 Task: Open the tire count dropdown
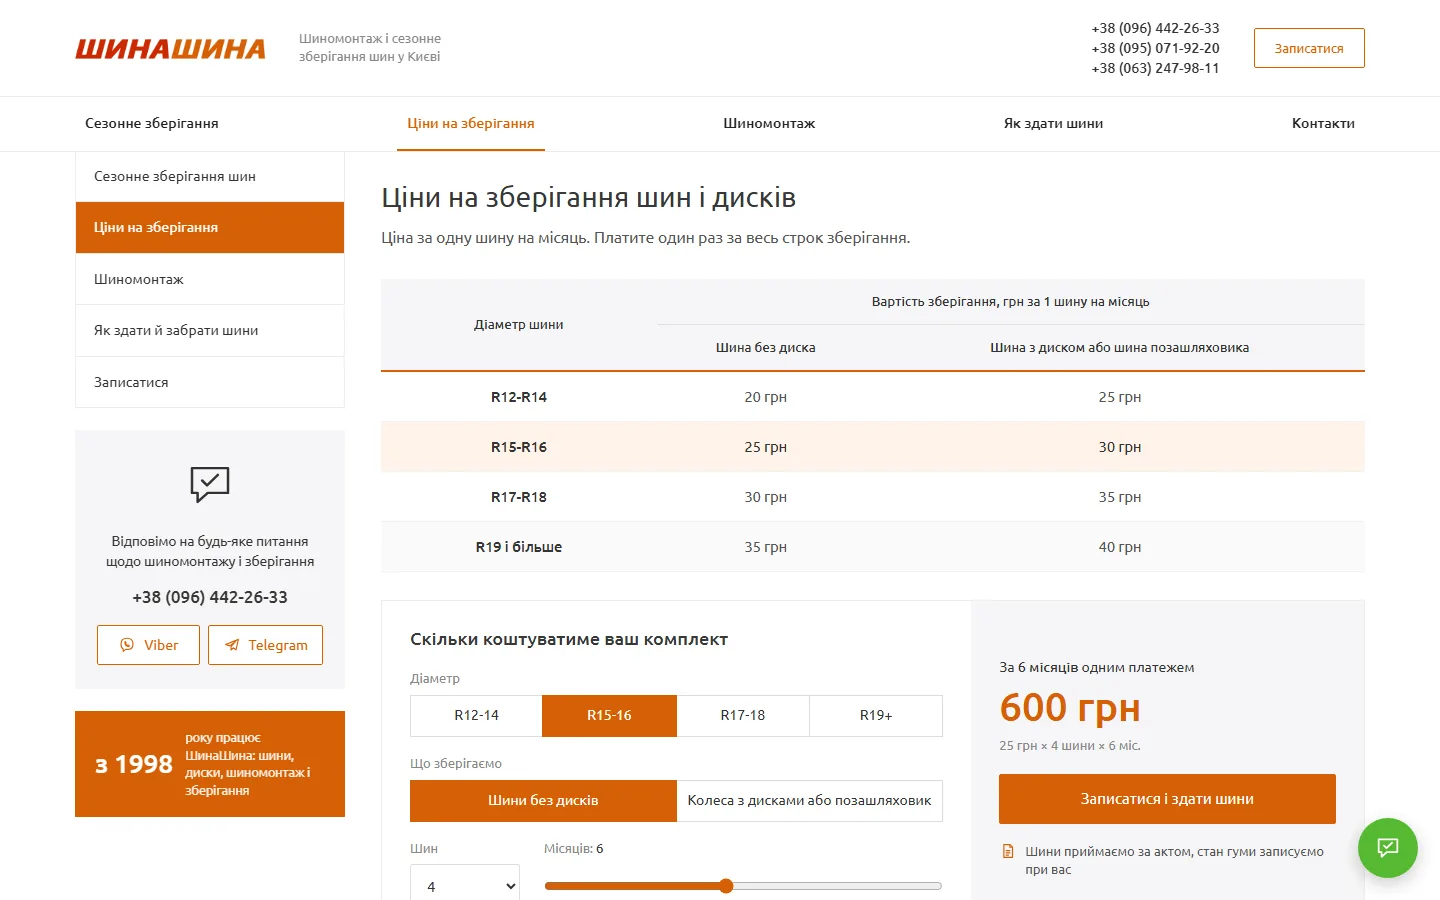465,885
